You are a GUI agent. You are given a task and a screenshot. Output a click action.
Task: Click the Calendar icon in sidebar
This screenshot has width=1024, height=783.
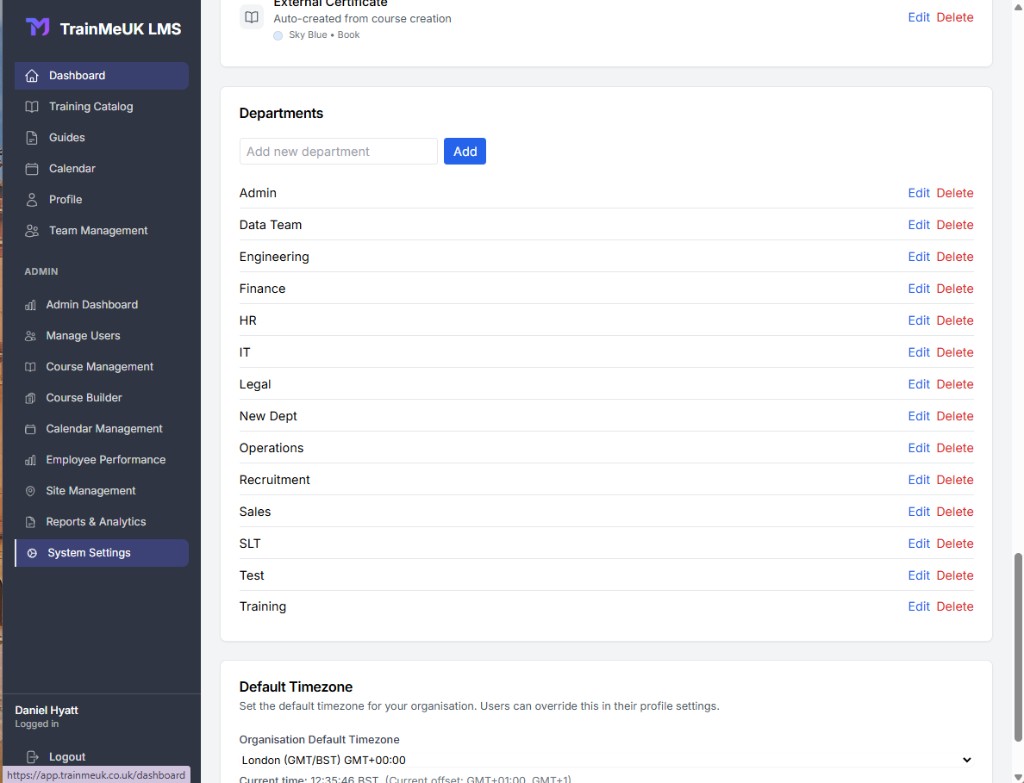pyautogui.click(x=31, y=169)
